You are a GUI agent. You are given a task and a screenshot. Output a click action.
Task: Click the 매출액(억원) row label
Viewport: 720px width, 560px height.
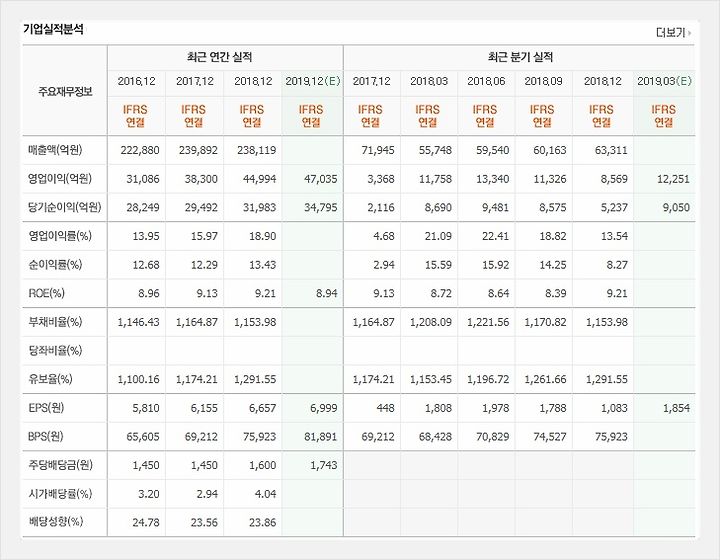coord(55,150)
